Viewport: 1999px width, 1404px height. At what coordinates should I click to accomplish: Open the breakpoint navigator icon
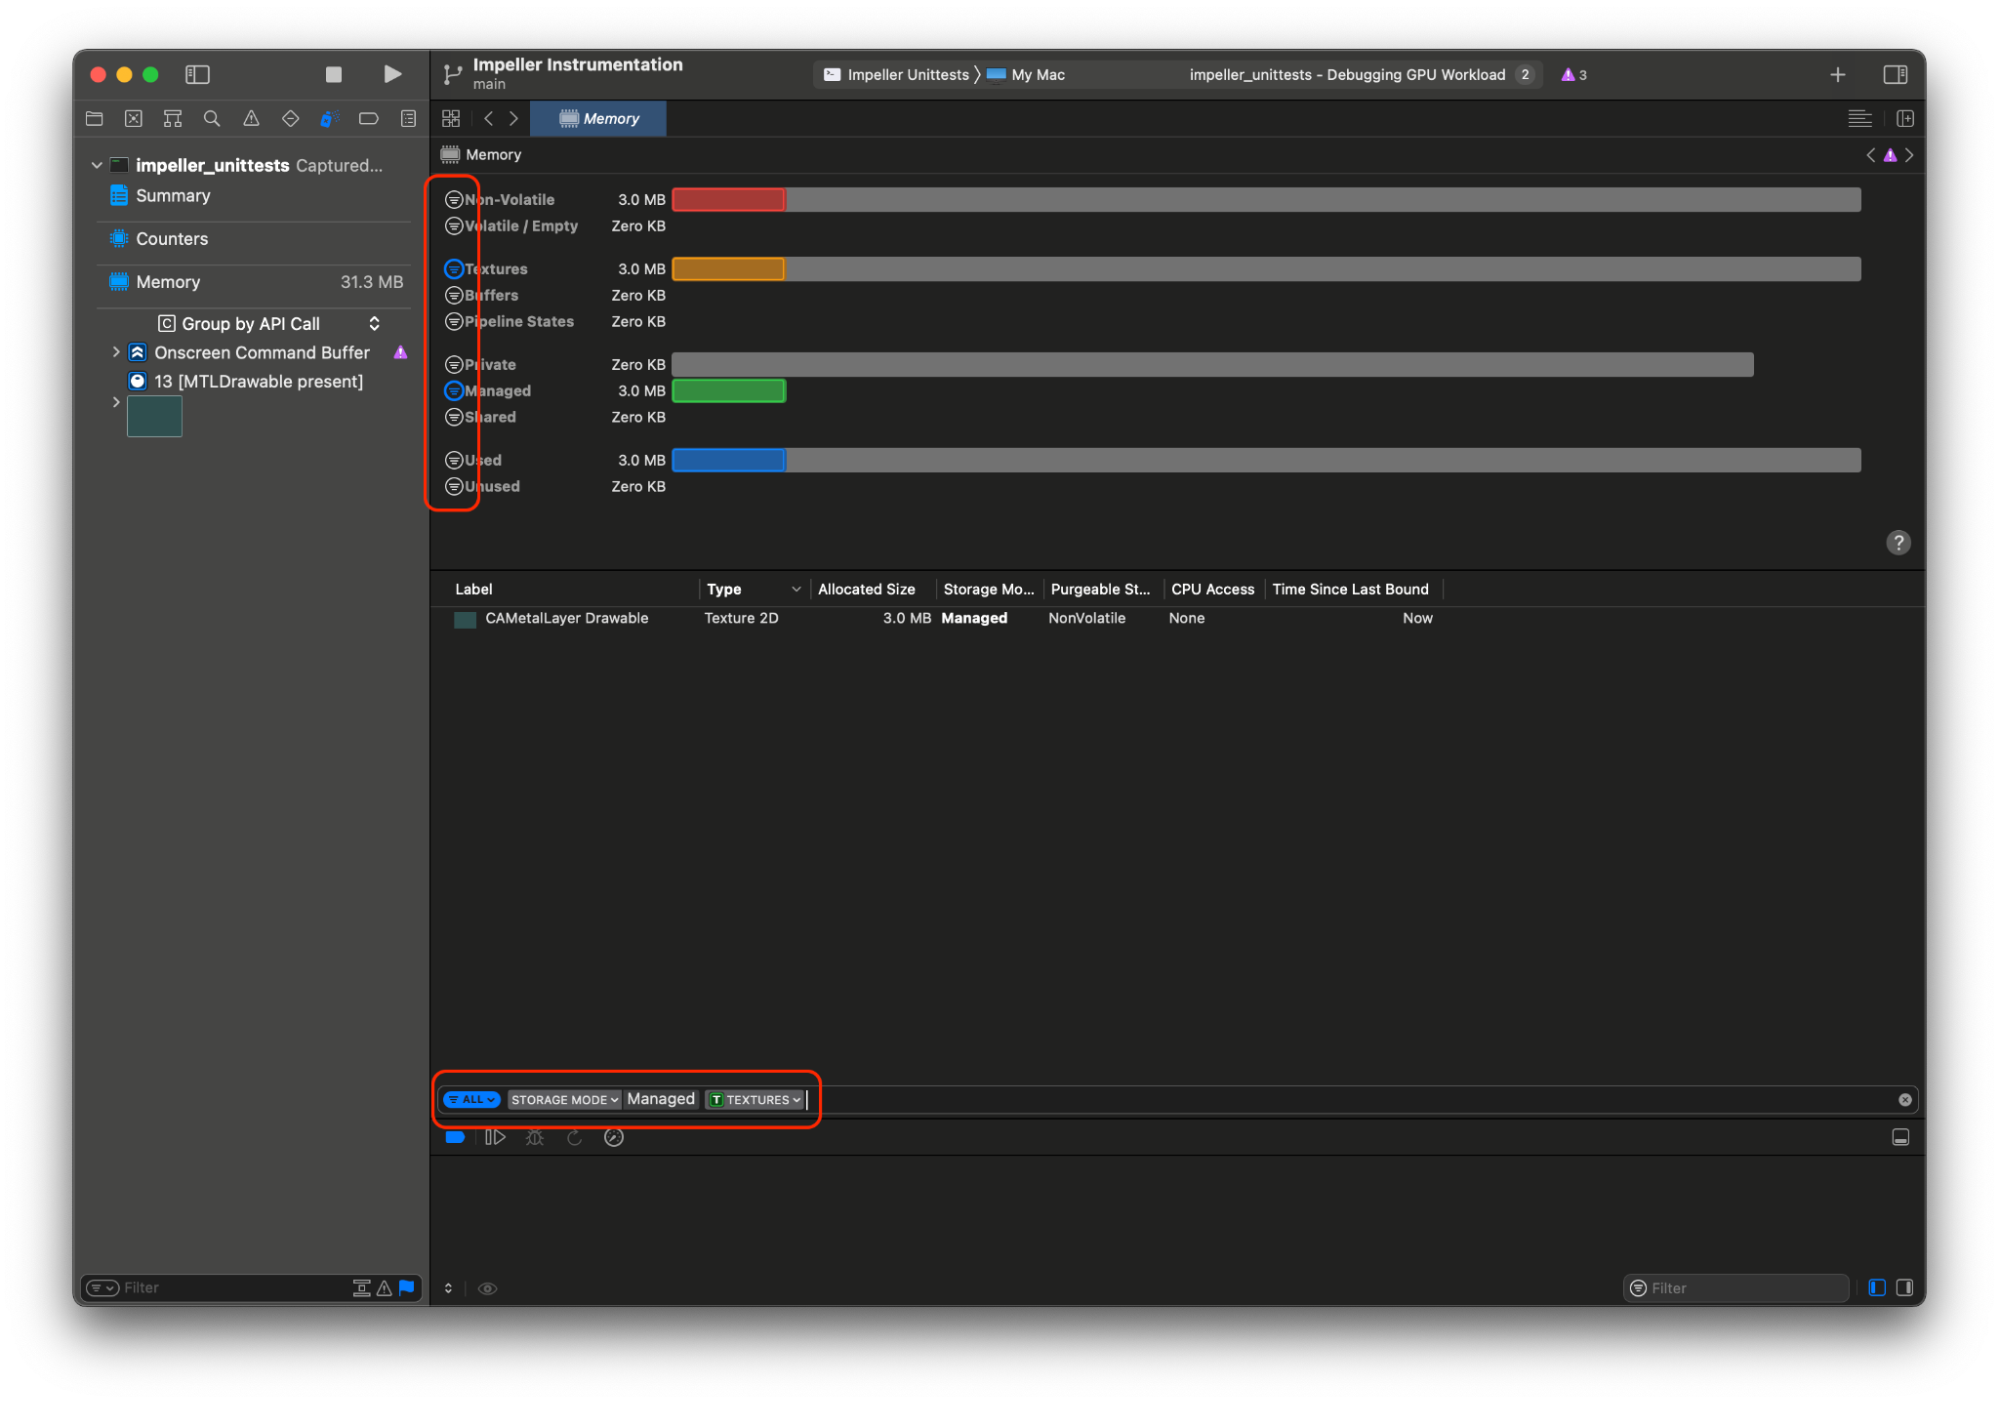pyautogui.click(x=369, y=118)
